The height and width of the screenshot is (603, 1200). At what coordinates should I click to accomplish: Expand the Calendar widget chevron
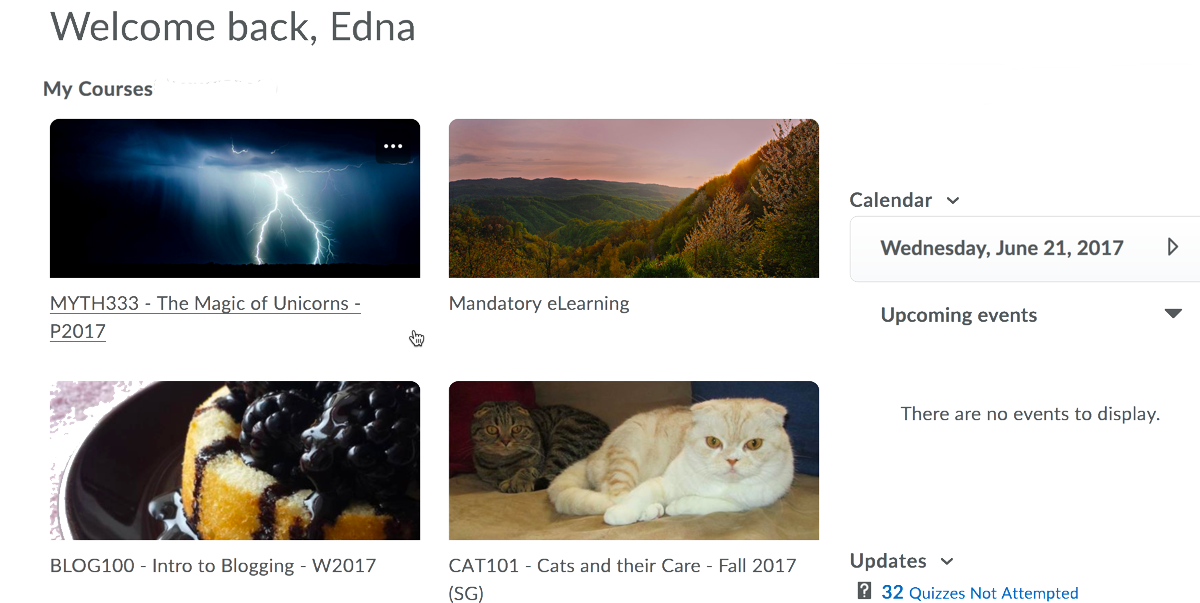pos(953,201)
